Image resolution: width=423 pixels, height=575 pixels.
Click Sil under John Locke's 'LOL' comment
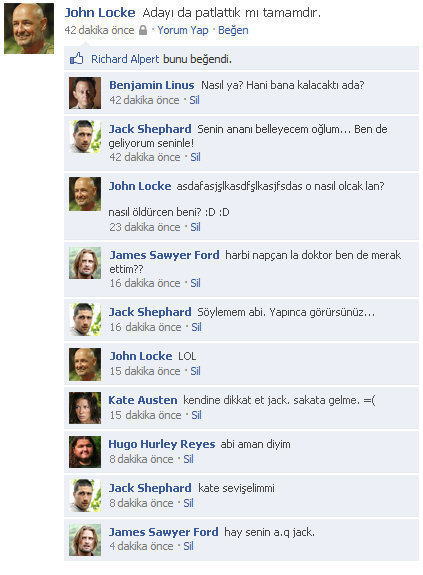(x=195, y=371)
